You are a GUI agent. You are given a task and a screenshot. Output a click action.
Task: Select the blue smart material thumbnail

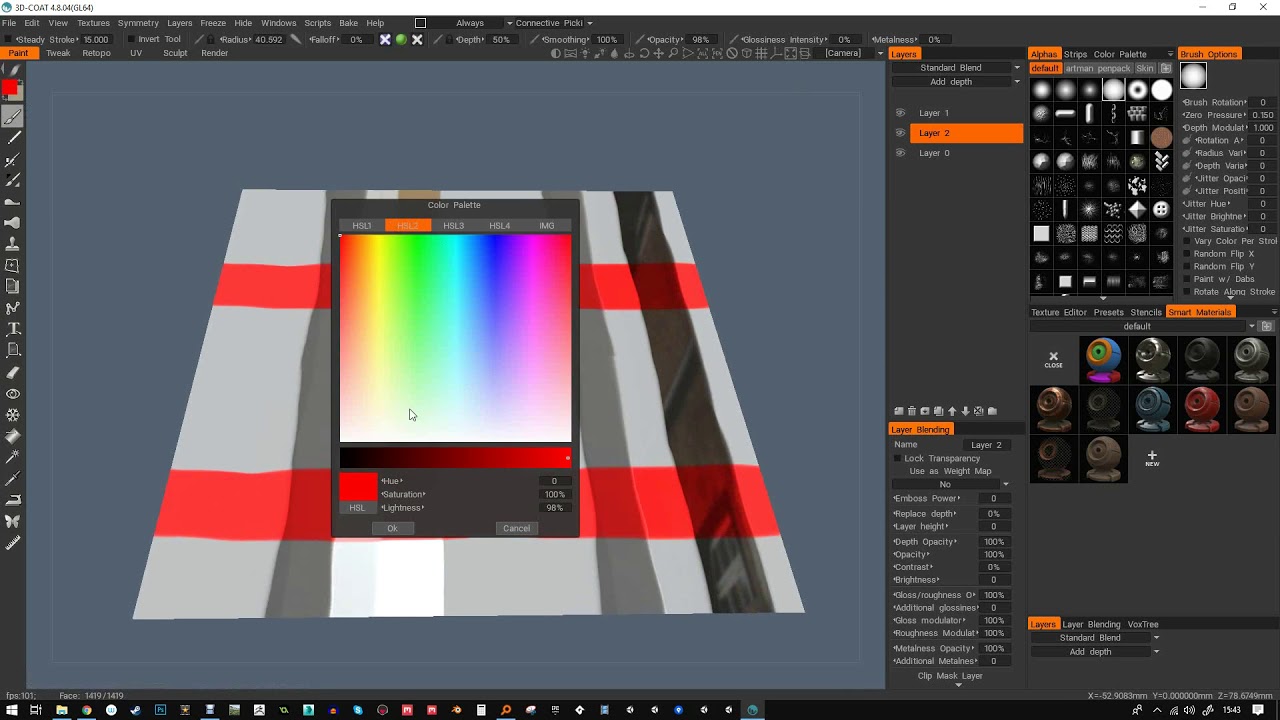point(1152,409)
